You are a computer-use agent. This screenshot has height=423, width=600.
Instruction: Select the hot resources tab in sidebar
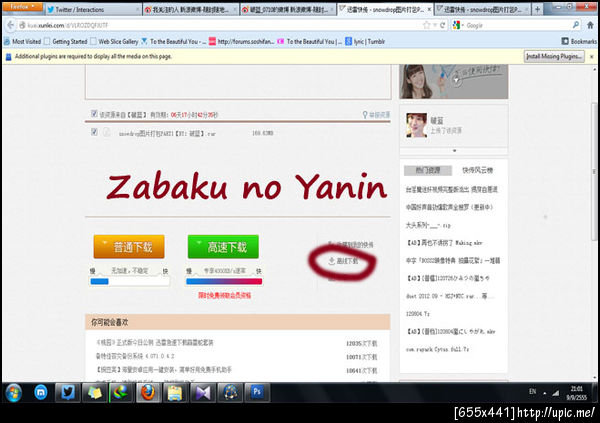coord(428,170)
